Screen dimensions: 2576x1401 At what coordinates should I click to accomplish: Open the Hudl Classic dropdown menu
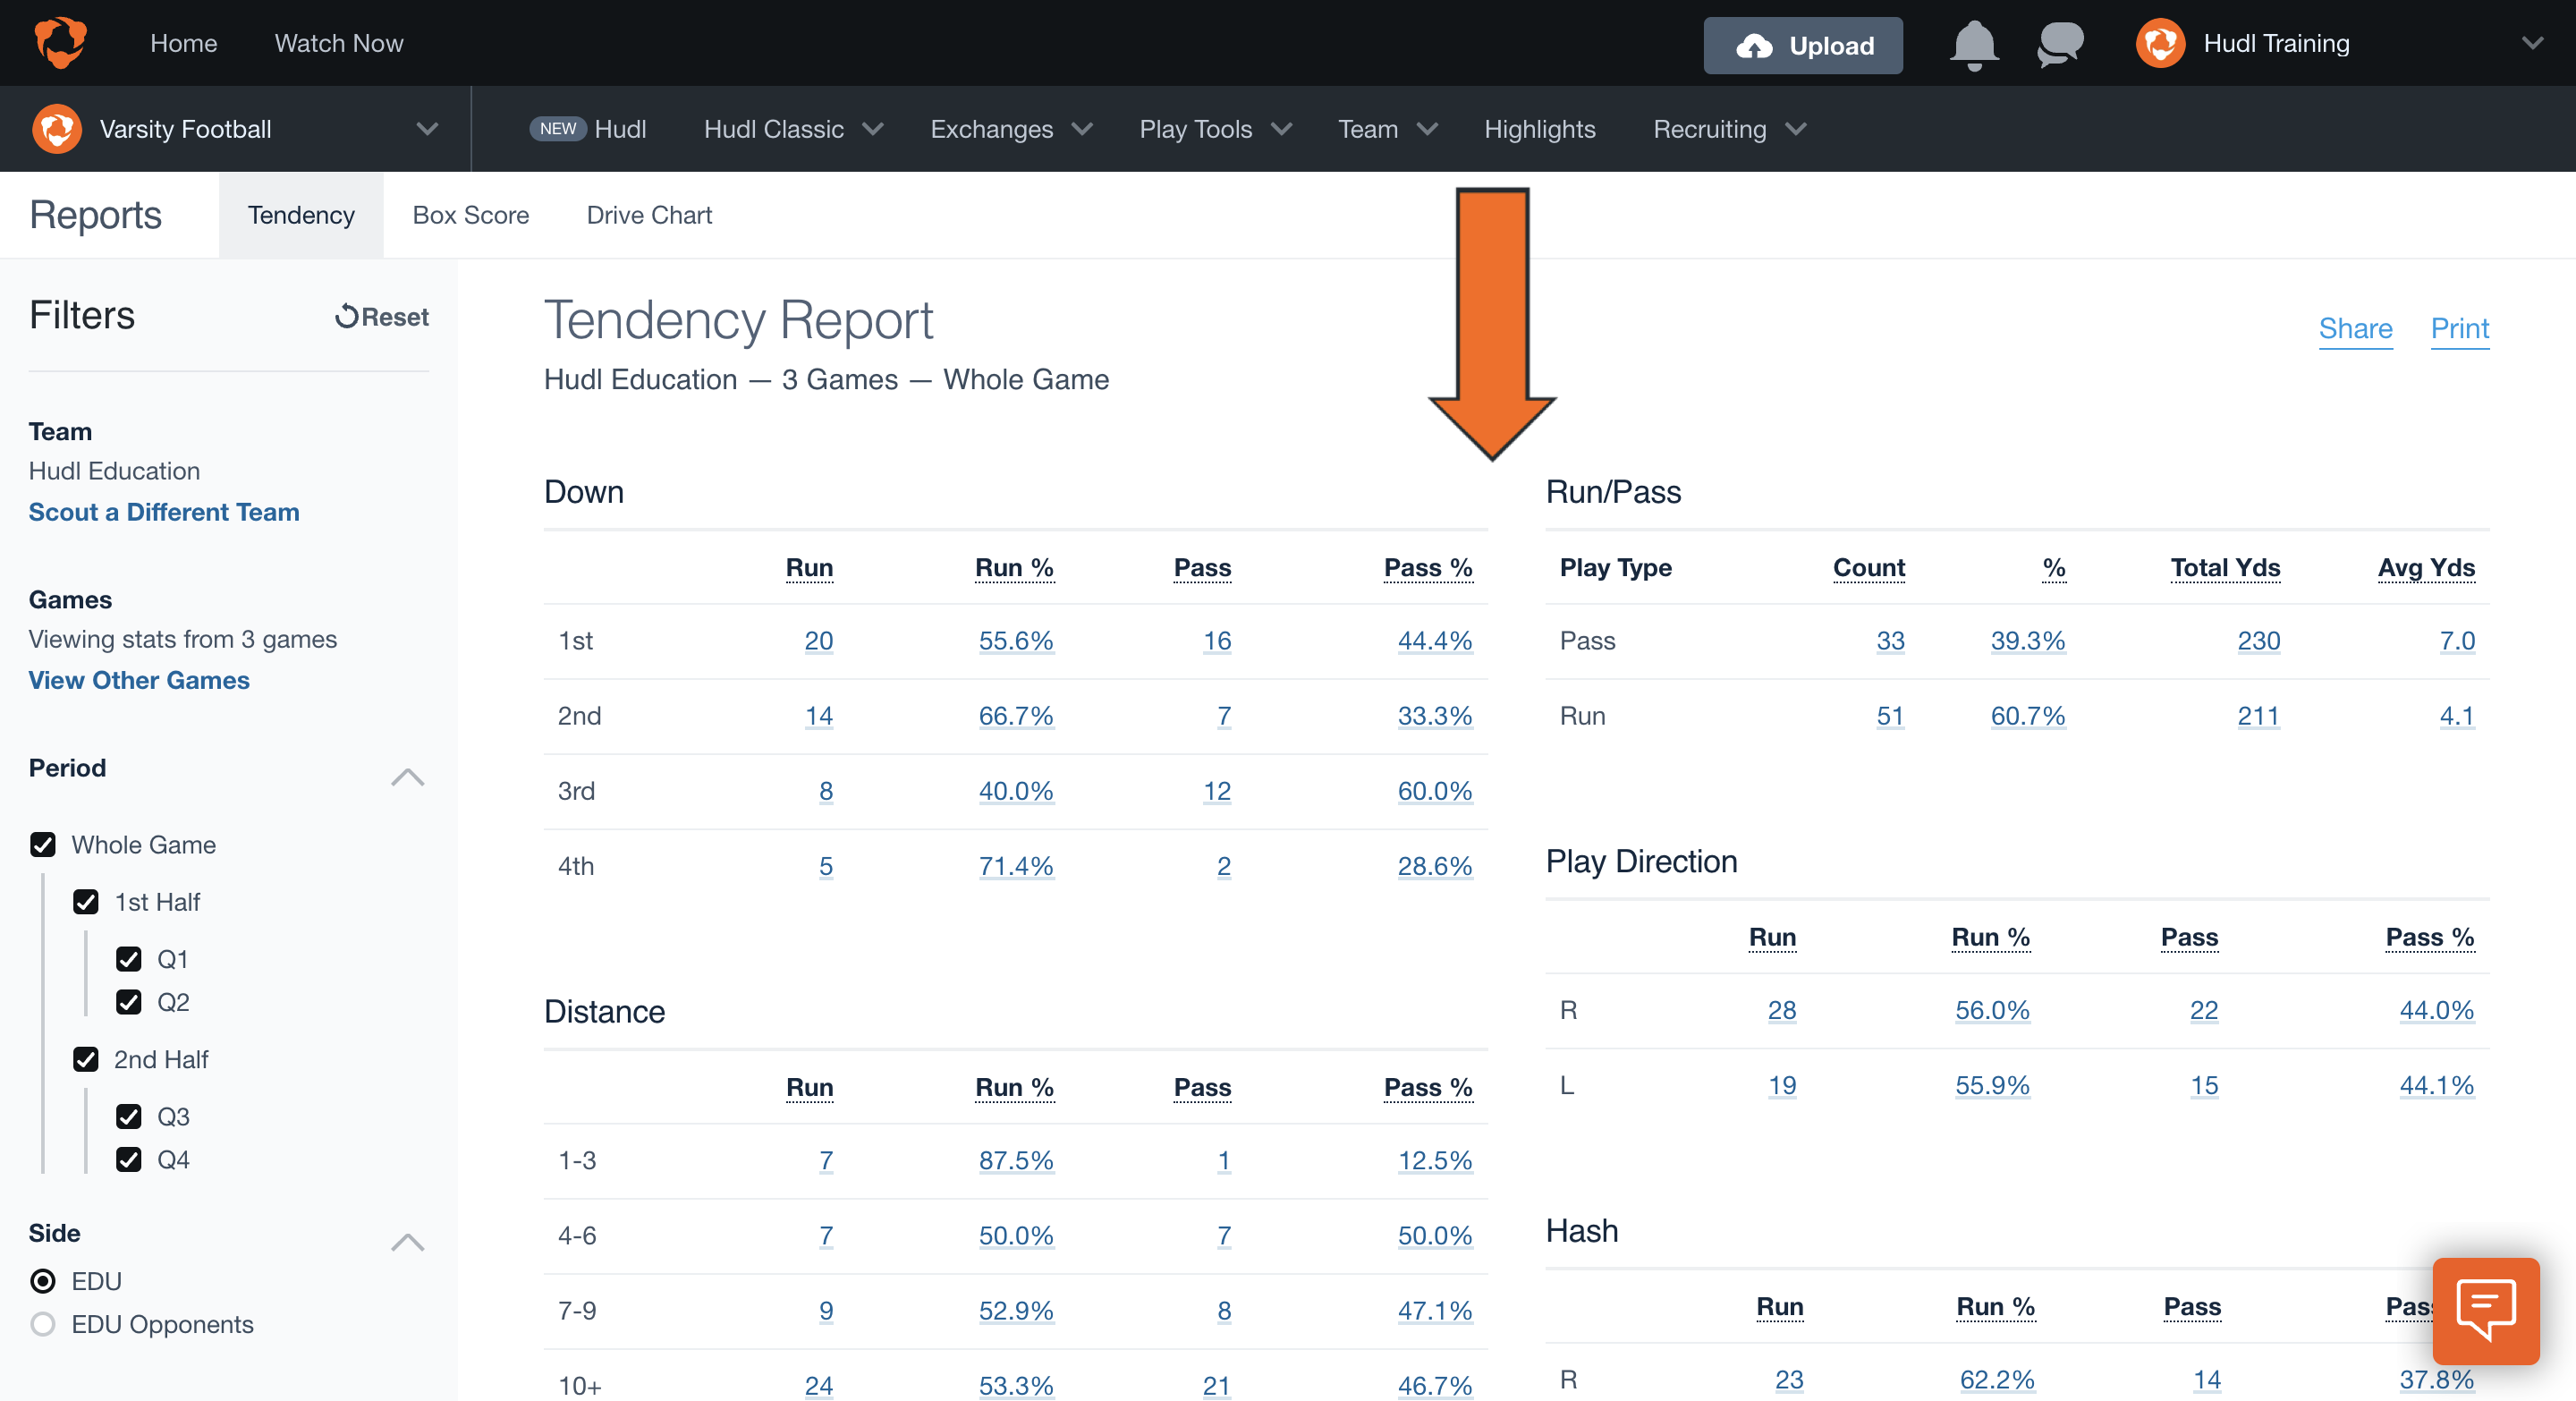coord(793,129)
